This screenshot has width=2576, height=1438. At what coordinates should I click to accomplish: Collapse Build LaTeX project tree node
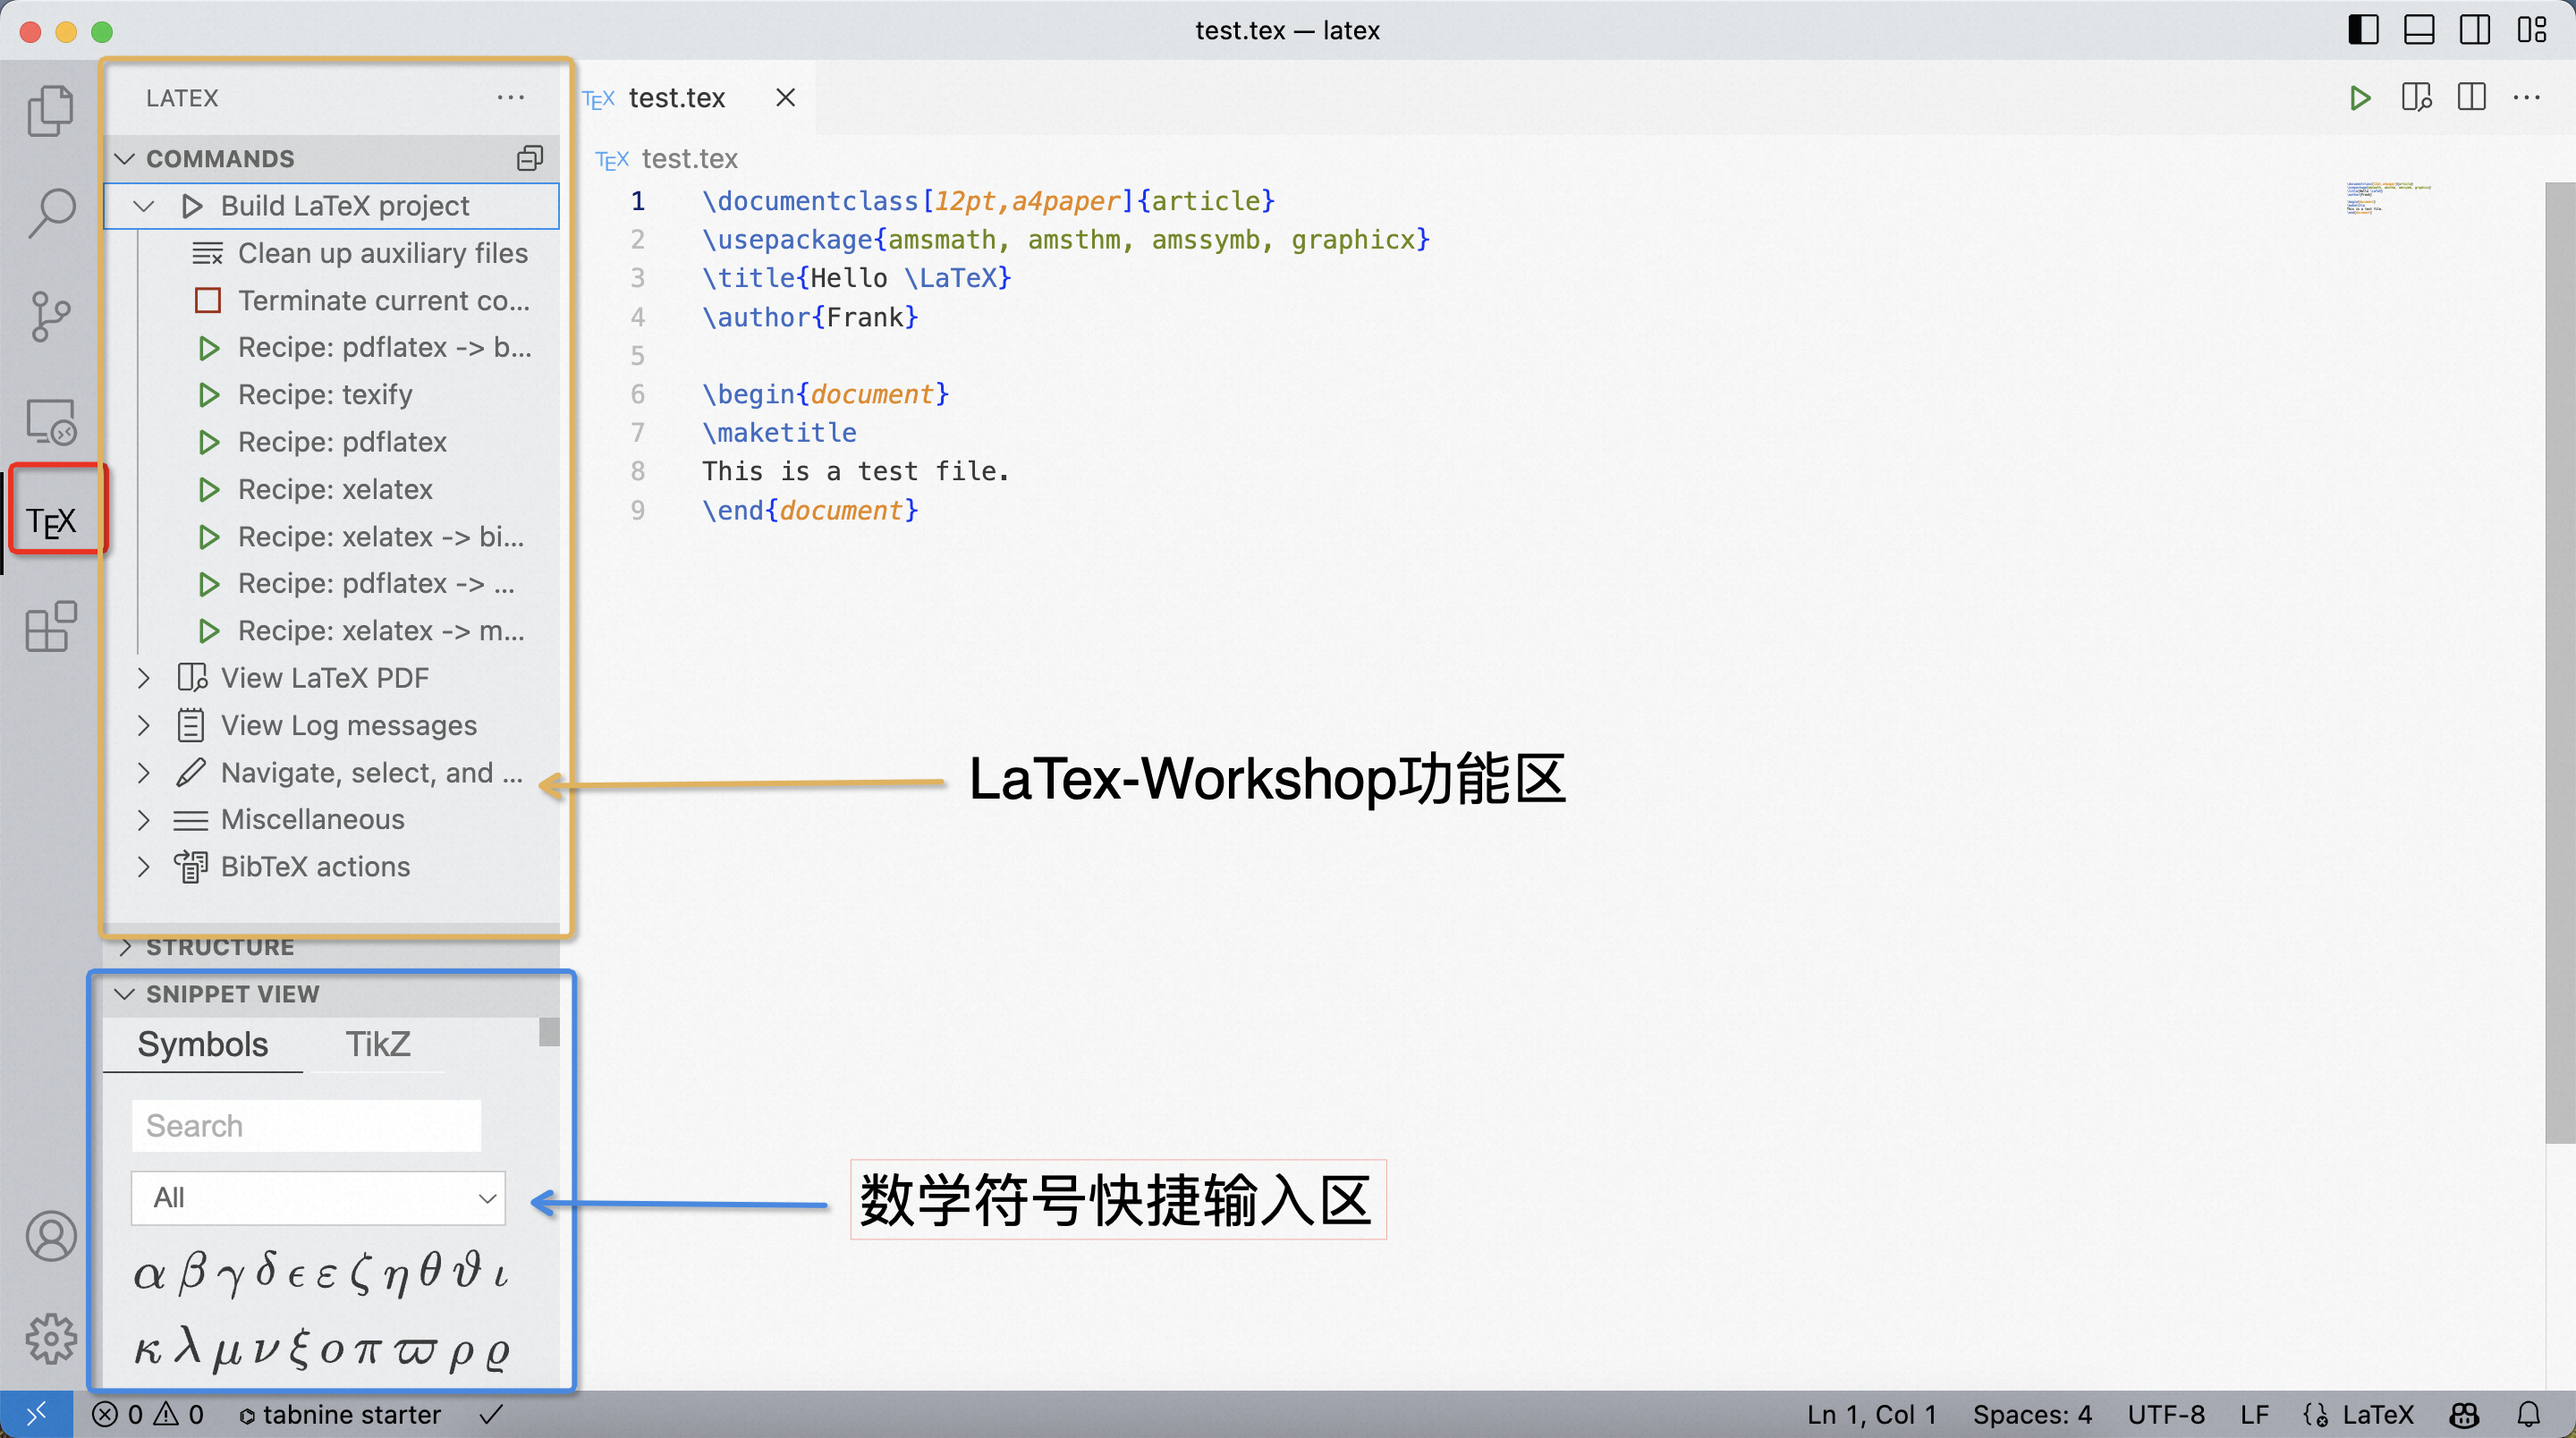(144, 206)
